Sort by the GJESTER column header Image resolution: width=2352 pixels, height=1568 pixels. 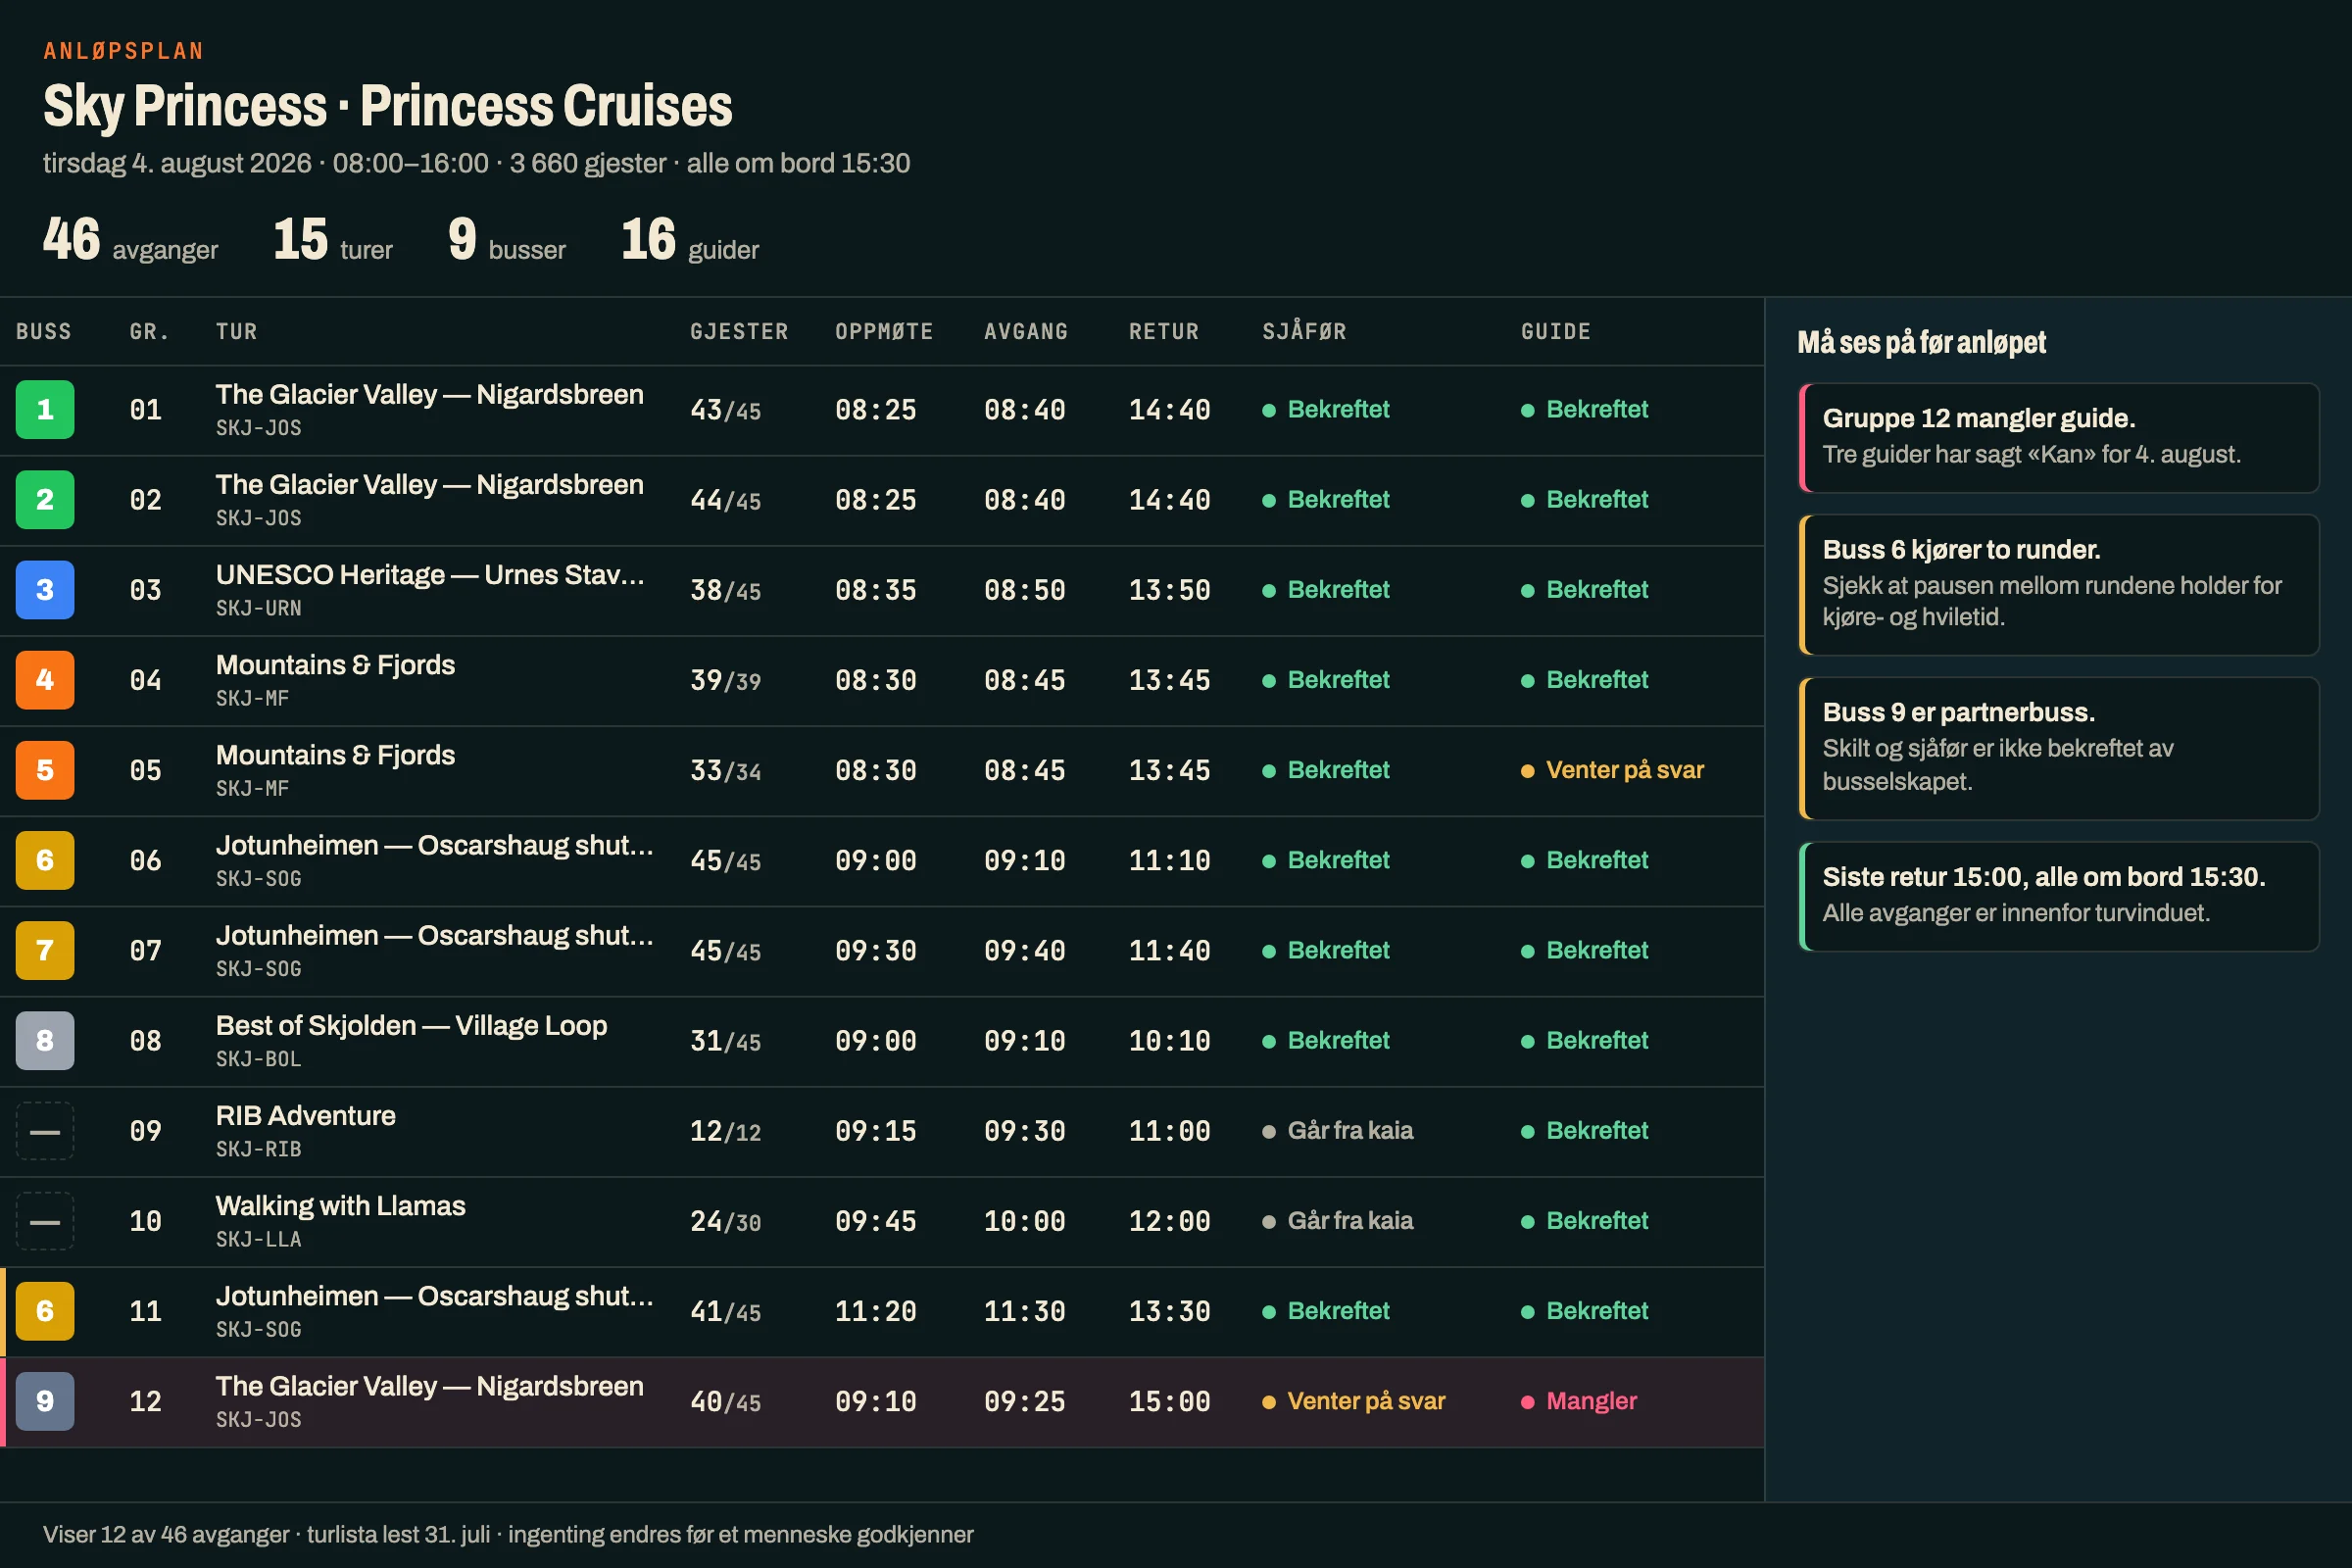tap(739, 331)
